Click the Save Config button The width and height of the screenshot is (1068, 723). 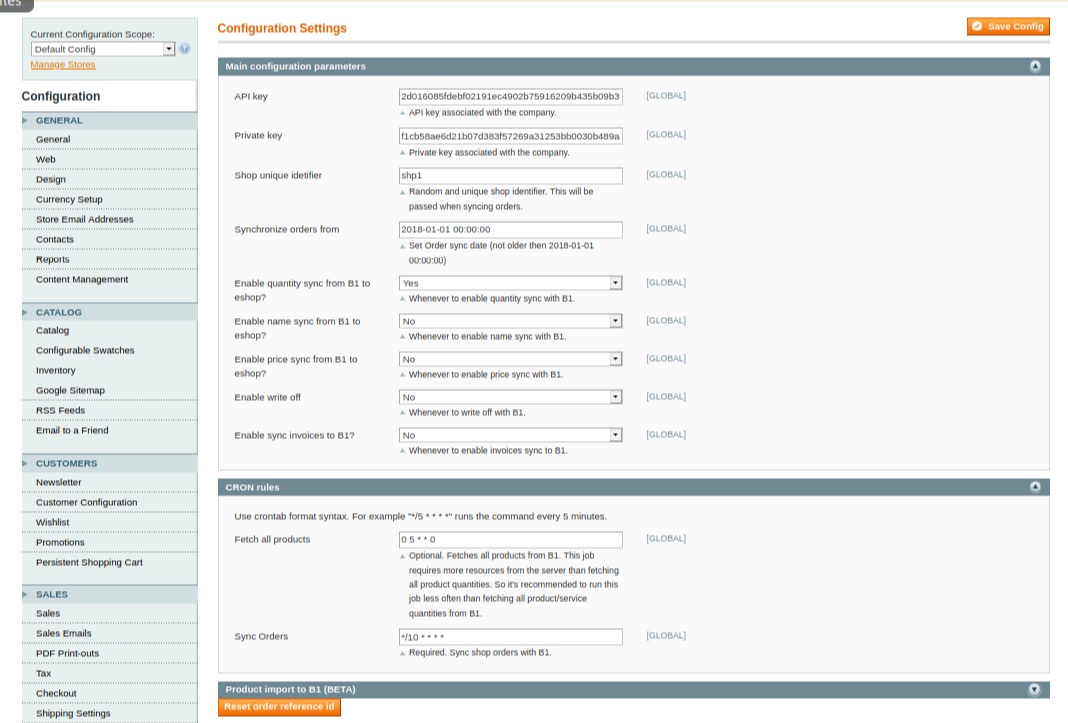pos(1009,26)
